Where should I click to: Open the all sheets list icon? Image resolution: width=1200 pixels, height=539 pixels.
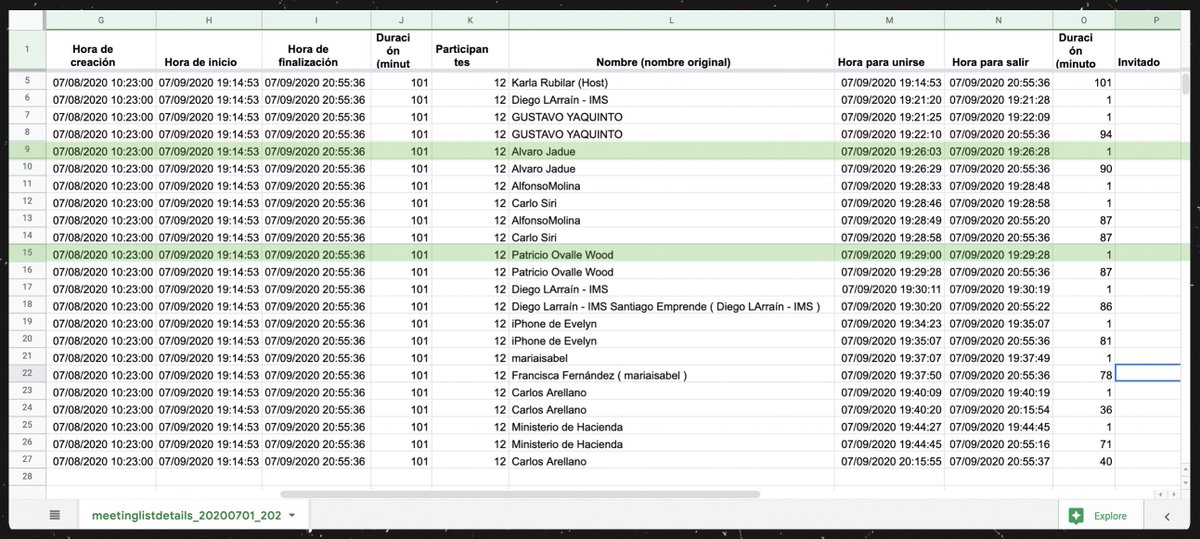55,516
